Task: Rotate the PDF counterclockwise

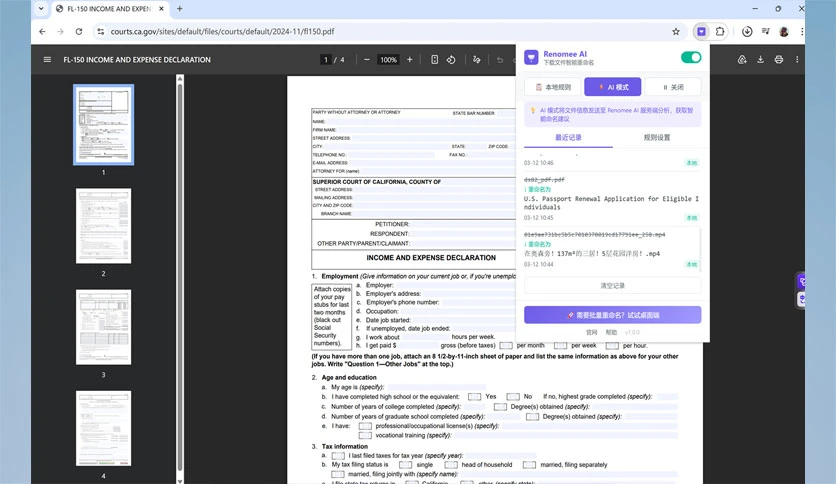Action: pyautogui.click(x=451, y=60)
